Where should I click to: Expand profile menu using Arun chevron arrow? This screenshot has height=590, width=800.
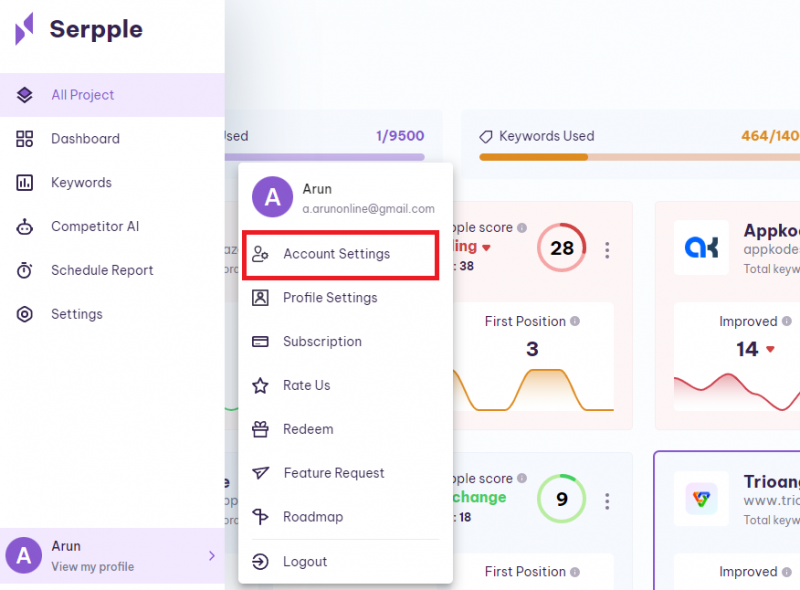tap(211, 556)
